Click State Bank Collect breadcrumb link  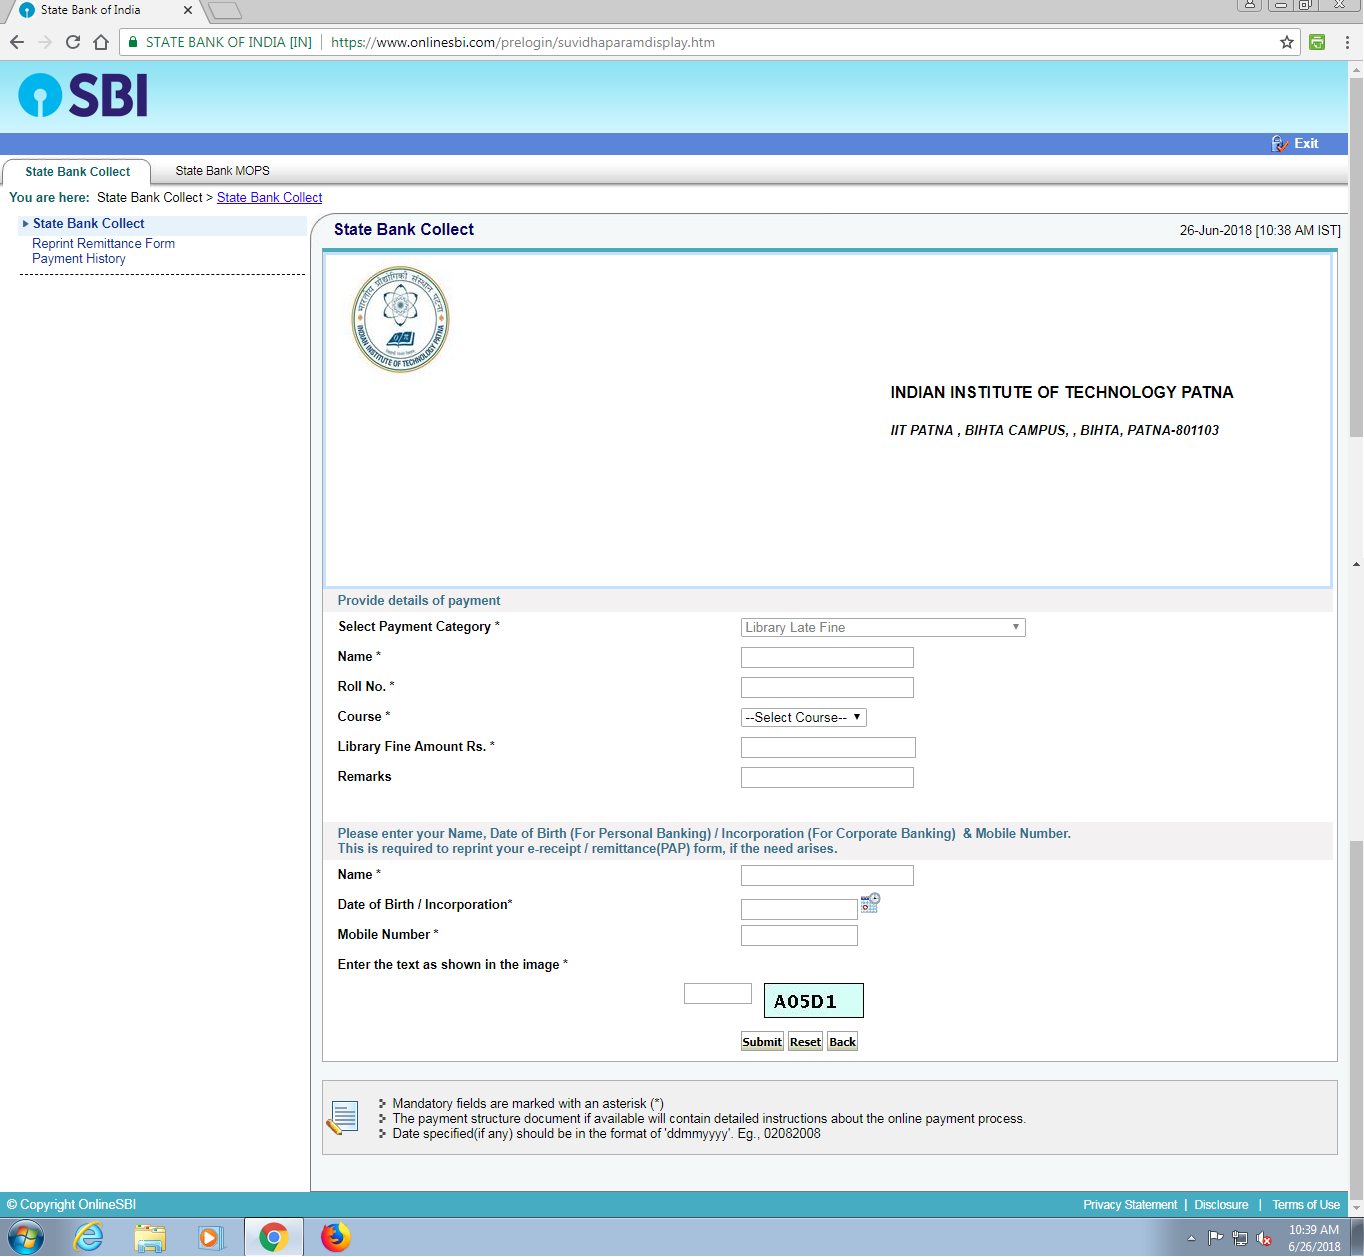269,198
